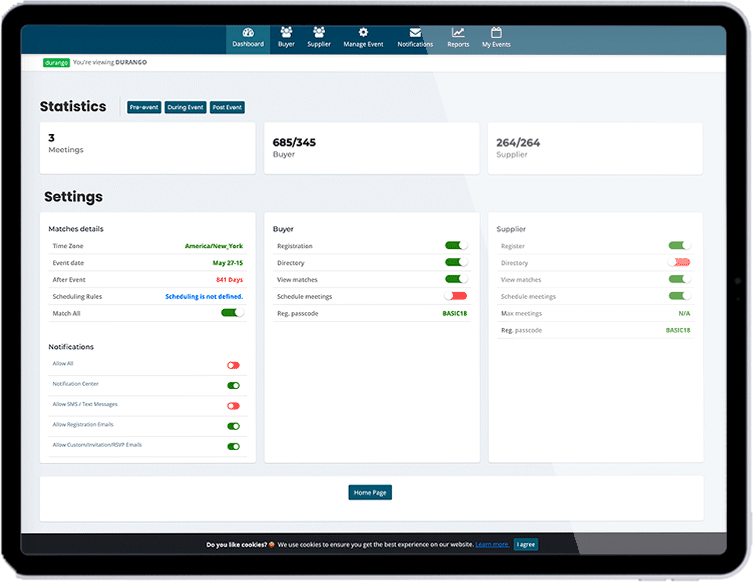Click the 264/264 Supplier statistics card
754x582 pixels.
[595, 148]
